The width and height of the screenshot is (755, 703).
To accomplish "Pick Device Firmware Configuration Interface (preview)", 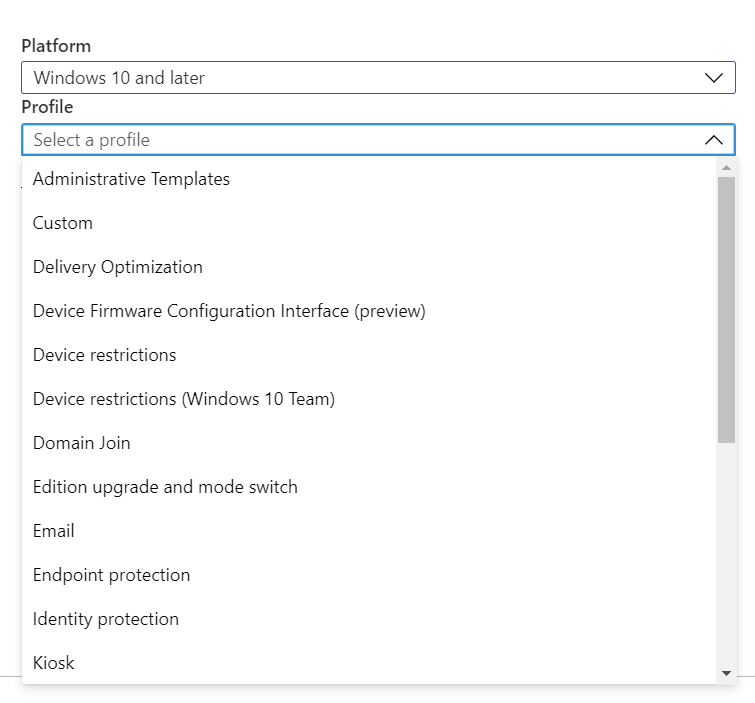I will point(229,311).
